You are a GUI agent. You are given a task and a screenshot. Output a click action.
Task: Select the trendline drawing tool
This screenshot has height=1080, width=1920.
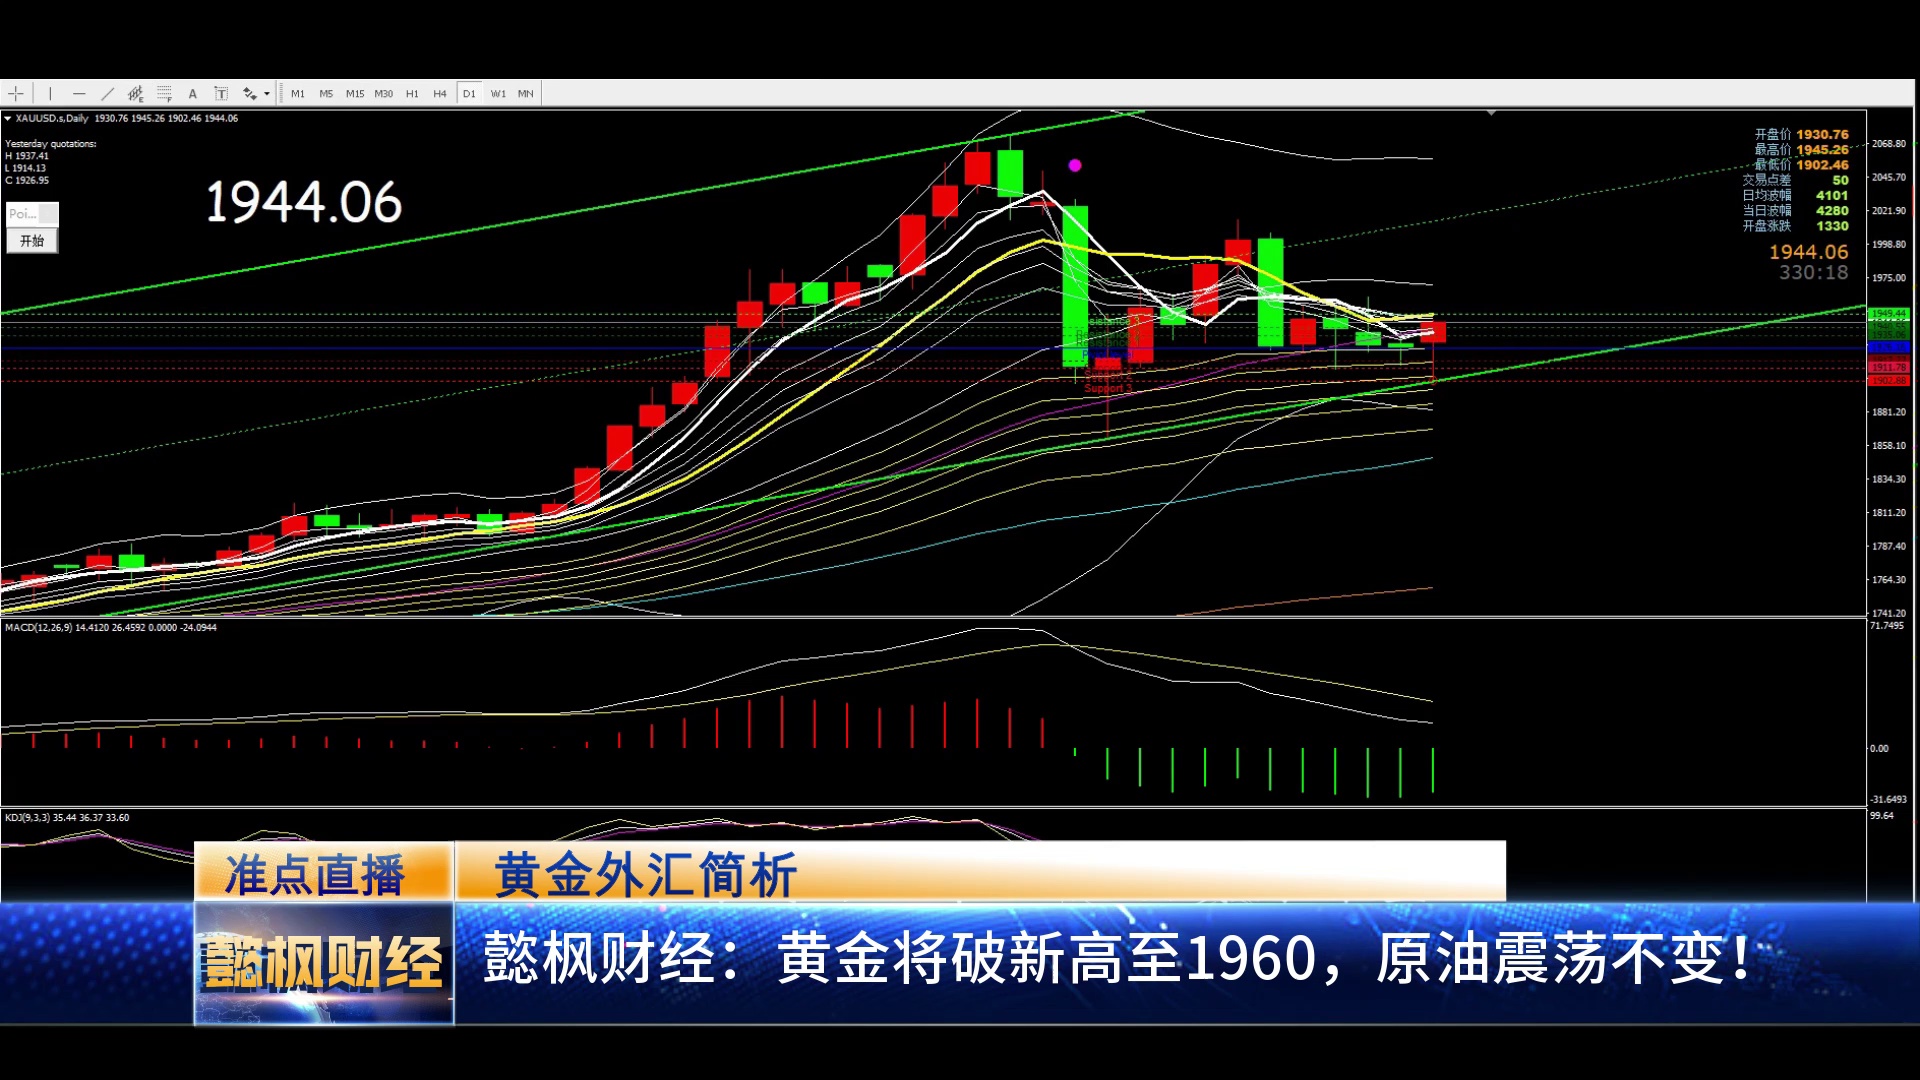point(107,94)
